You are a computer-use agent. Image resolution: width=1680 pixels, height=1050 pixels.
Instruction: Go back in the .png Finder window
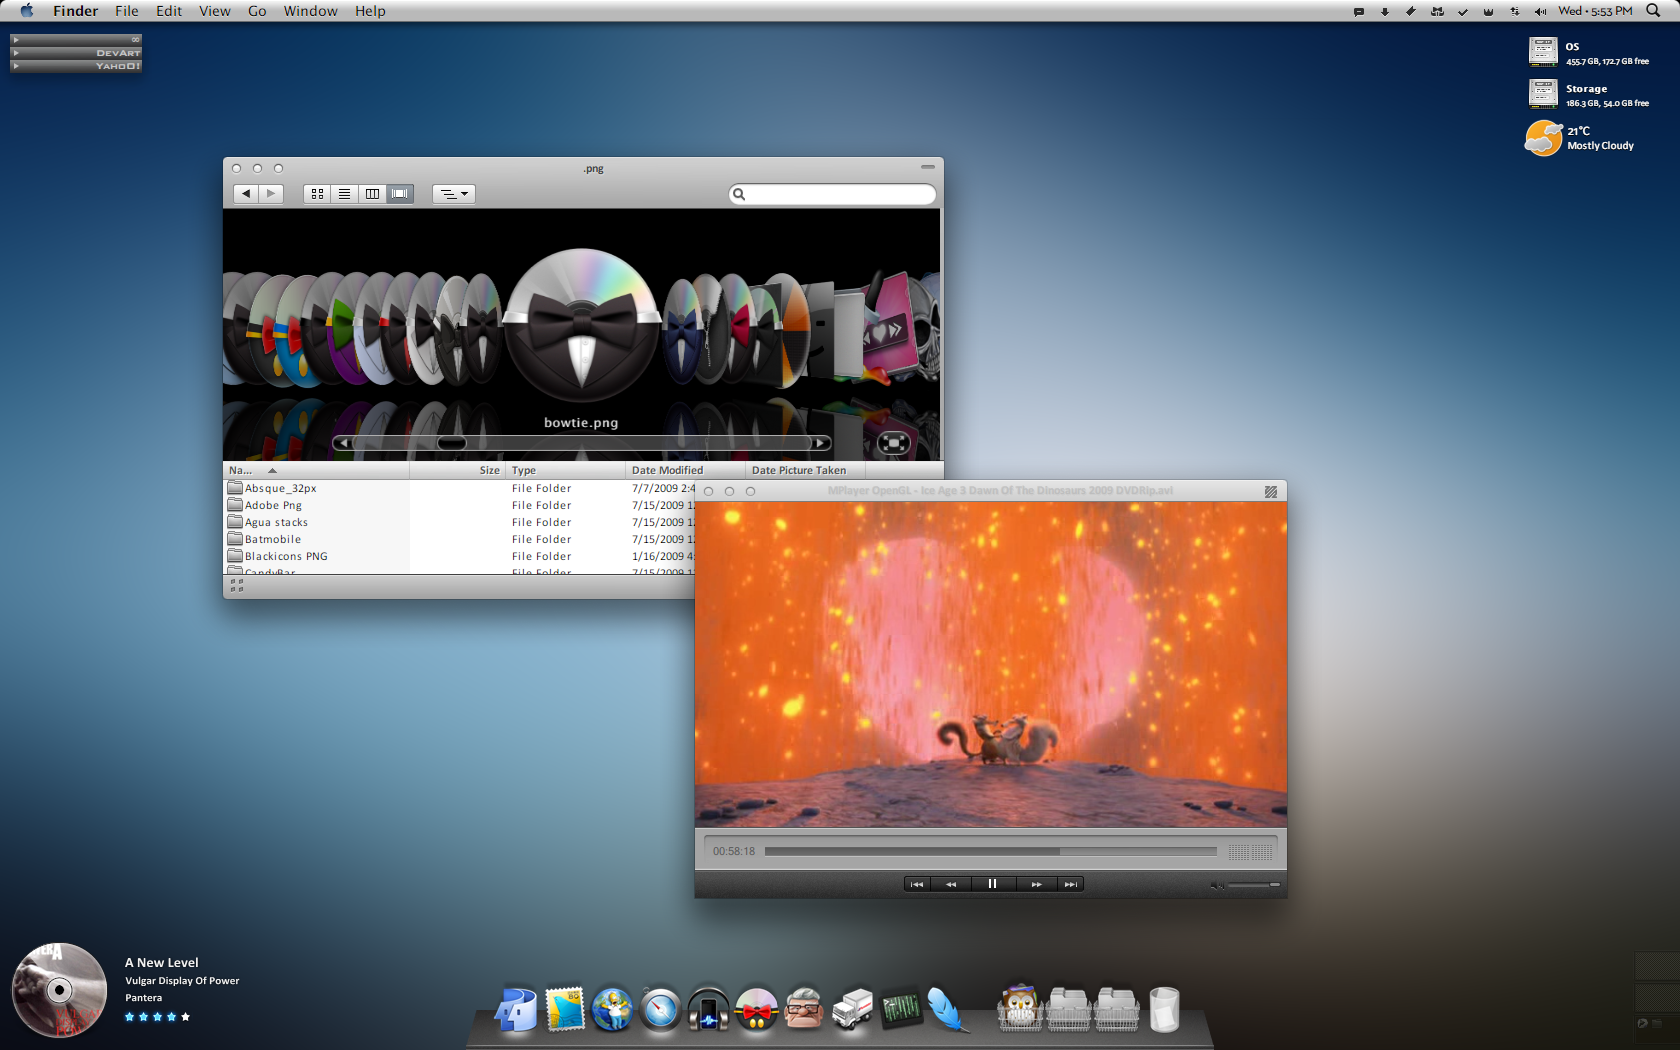pyautogui.click(x=246, y=194)
